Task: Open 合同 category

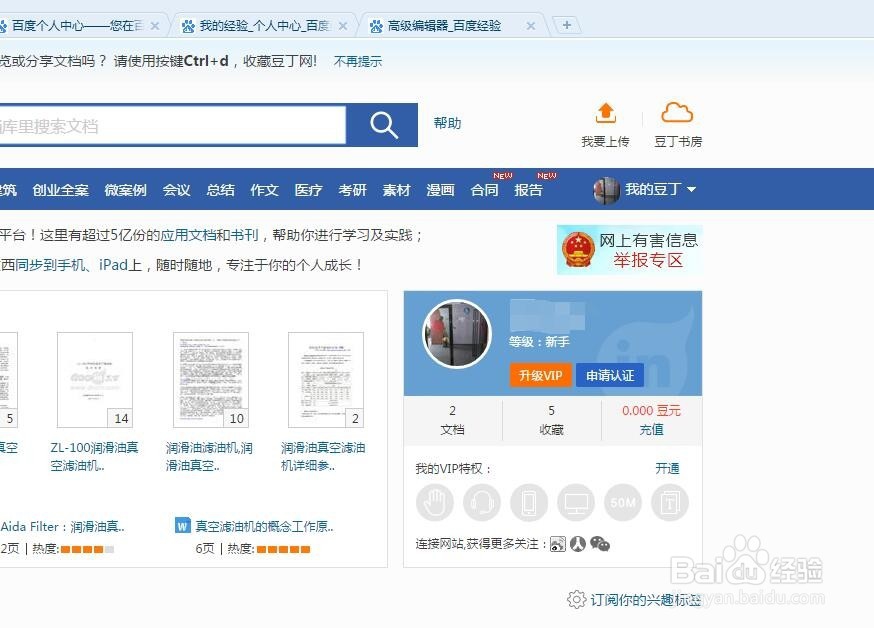Action: pos(484,190)
